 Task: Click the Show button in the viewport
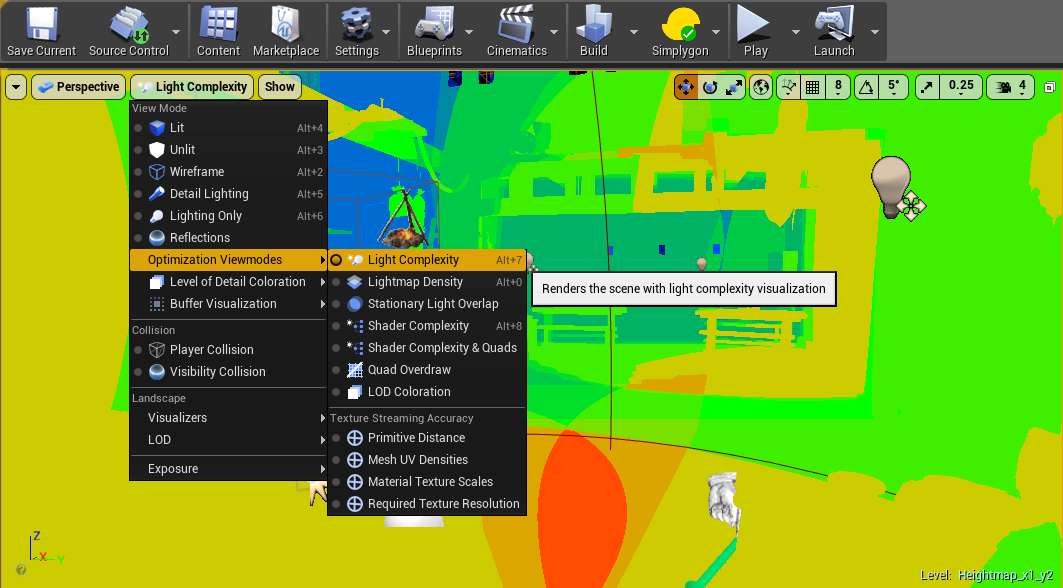pyautogui.click(x=280, y=87)
